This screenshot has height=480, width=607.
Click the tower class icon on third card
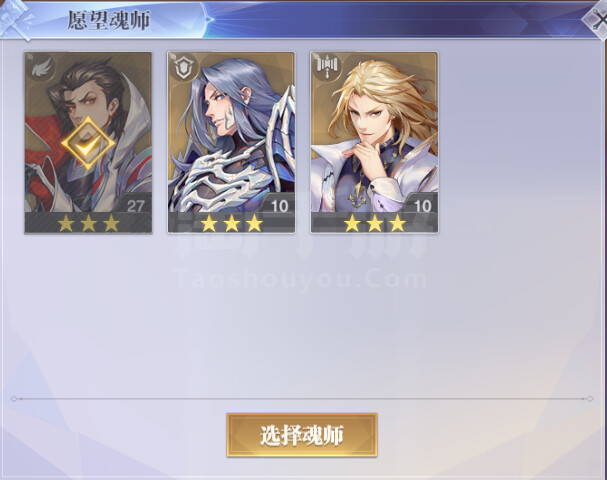(x=327, y=67)
